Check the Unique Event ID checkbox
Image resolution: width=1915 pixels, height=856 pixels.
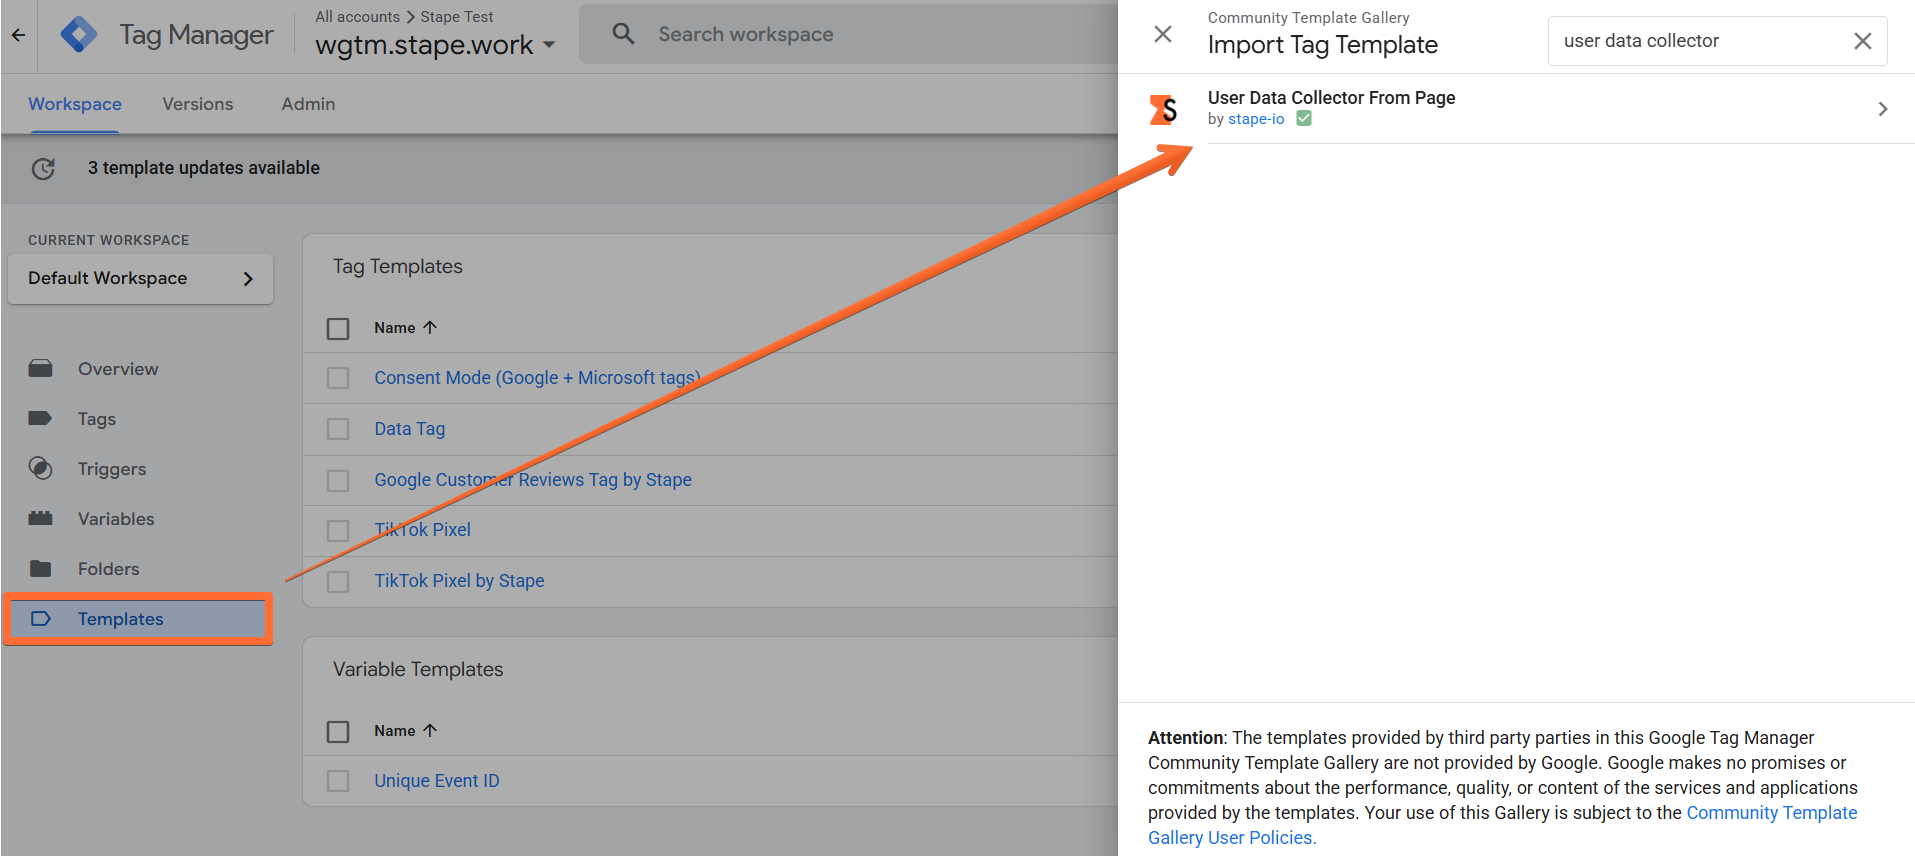[x=338, y=781]
